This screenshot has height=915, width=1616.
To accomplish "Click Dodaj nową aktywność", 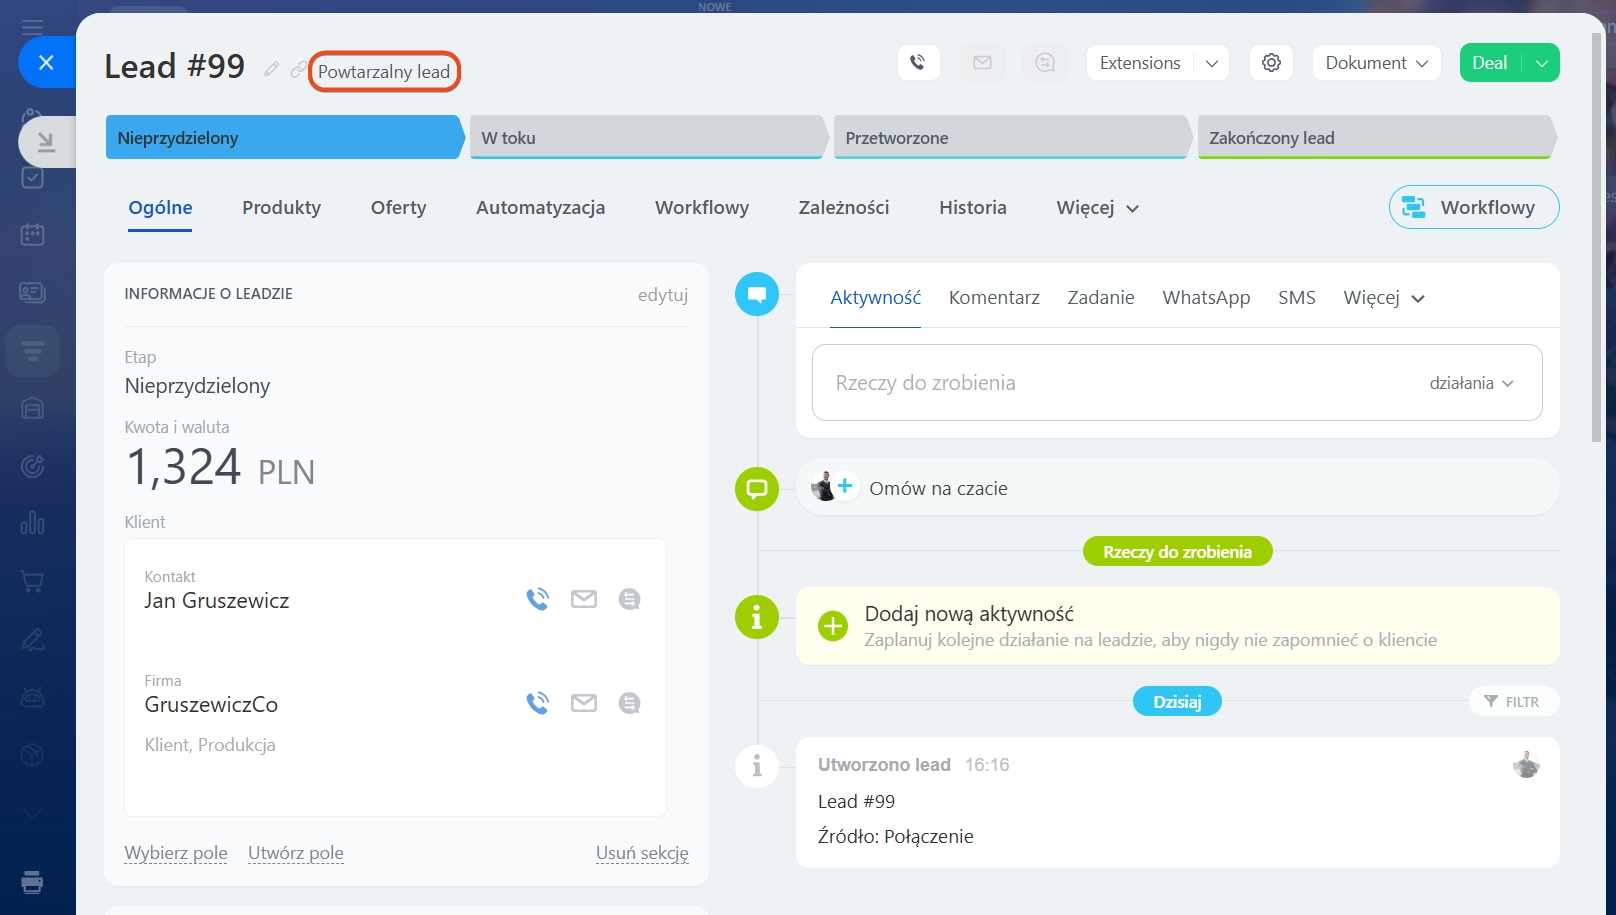I will pyautogui.click(x=969, y=614).
